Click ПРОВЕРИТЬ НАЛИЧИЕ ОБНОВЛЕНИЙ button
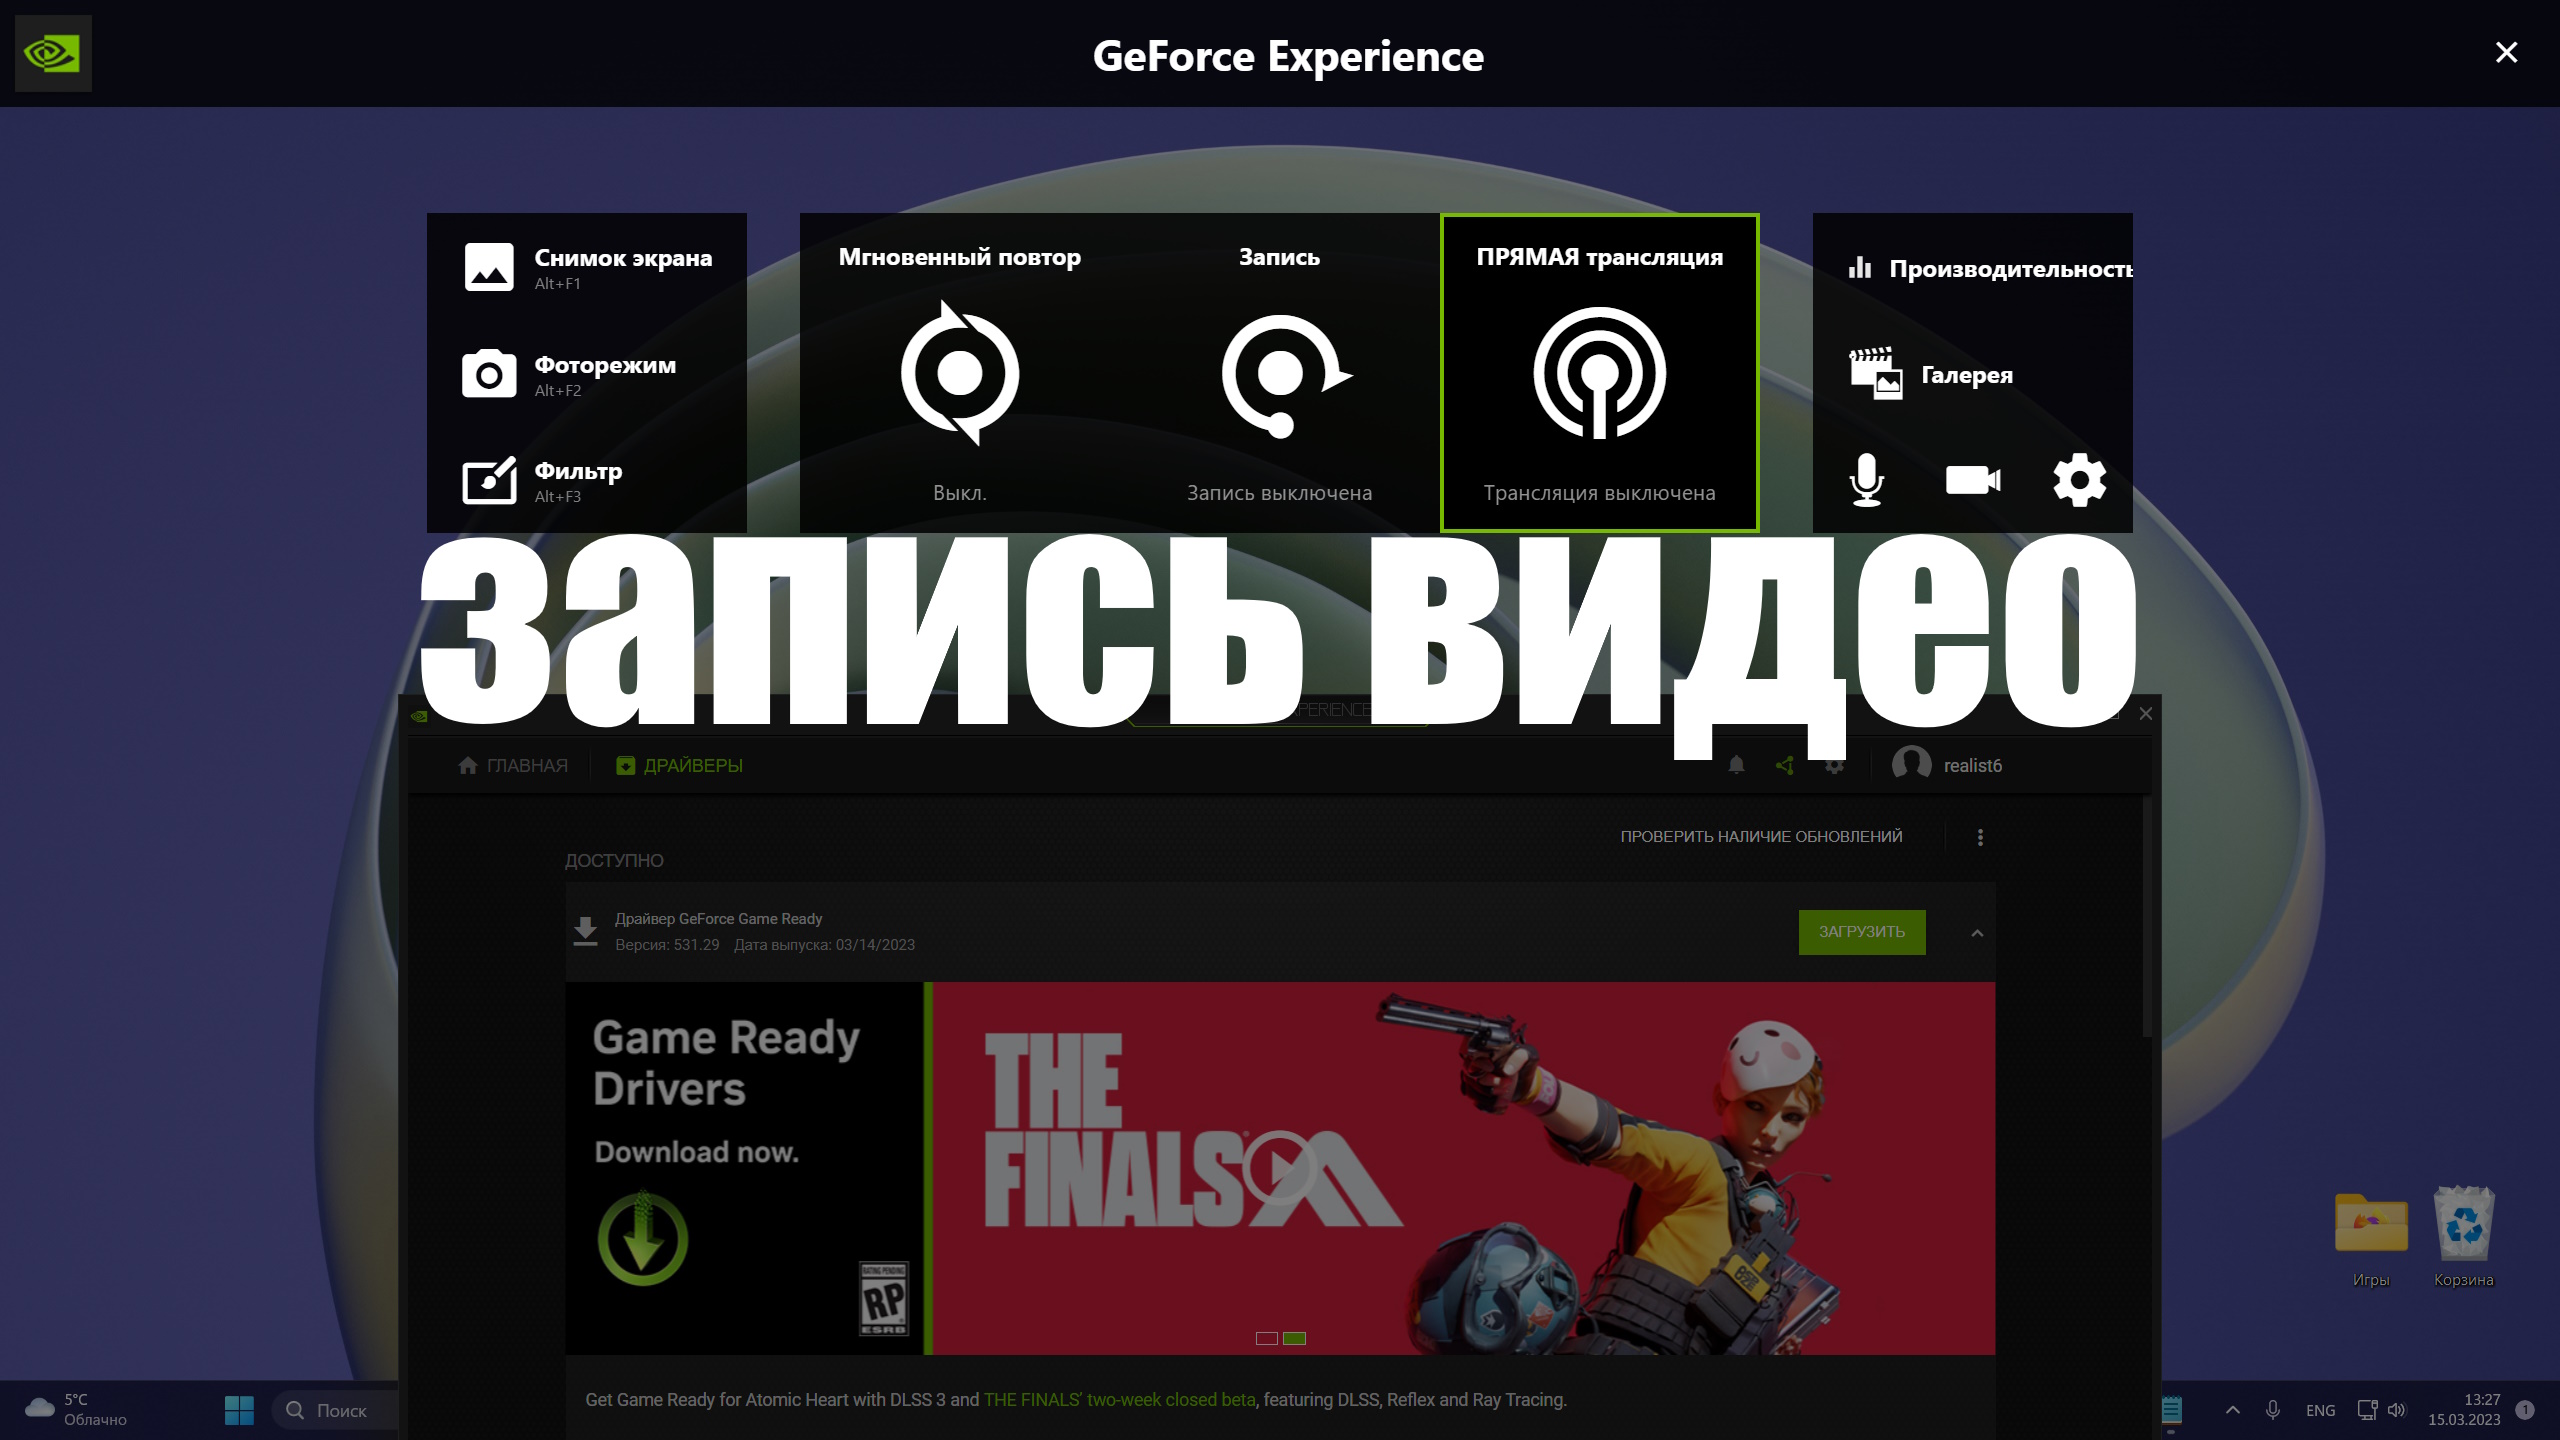2560x1440 pixels. [1760, 837]
